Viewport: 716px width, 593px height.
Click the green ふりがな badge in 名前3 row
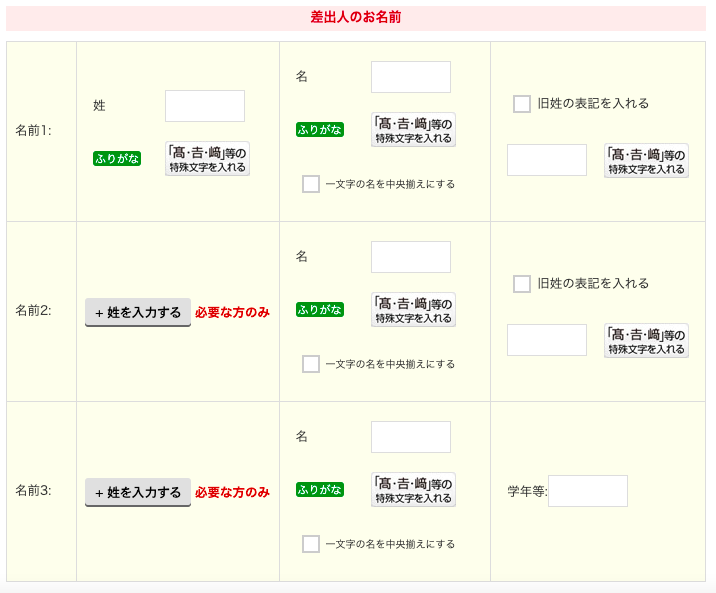click(x=319, y=490)
